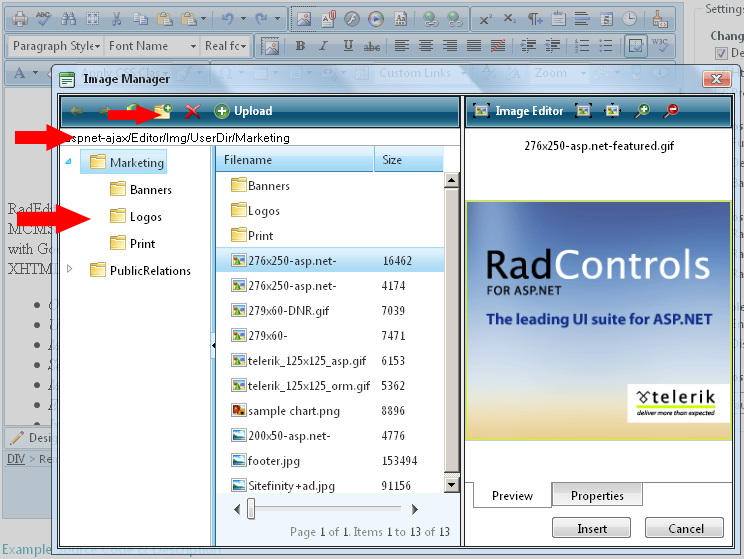
Task: Click the Cancel button
Action: coord(685,528)
